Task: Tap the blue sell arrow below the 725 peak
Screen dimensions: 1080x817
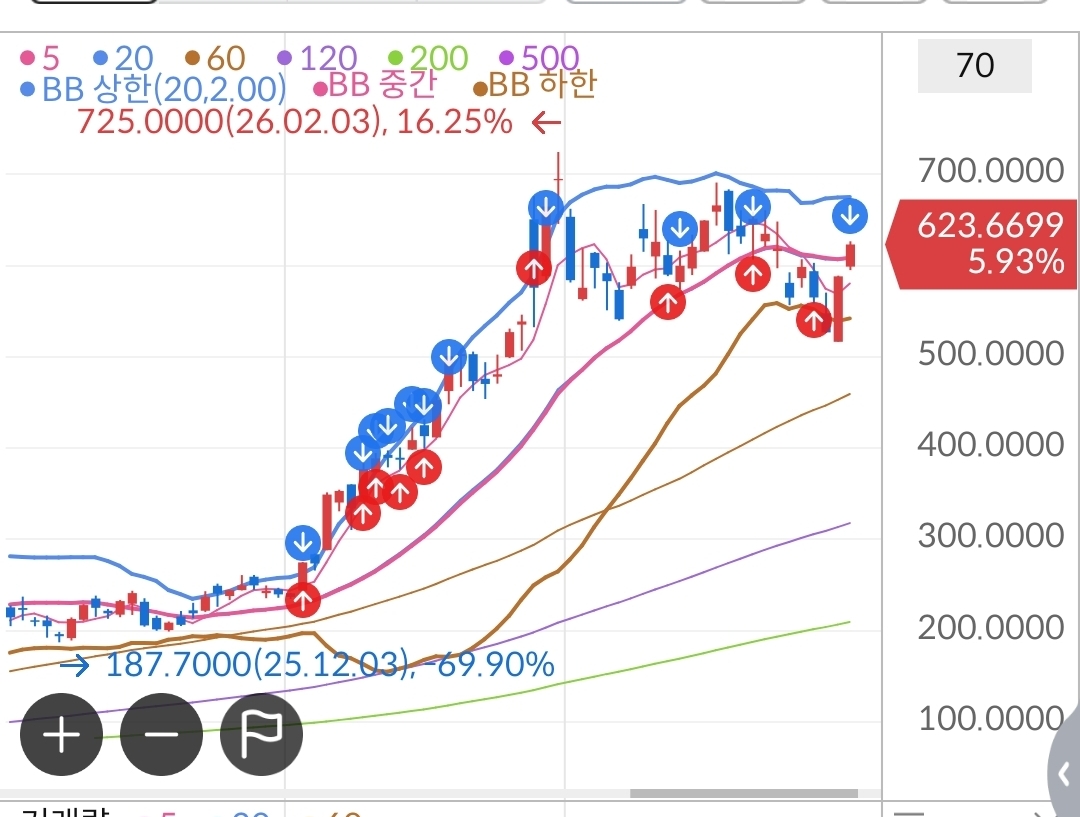Action: point(546,208)
